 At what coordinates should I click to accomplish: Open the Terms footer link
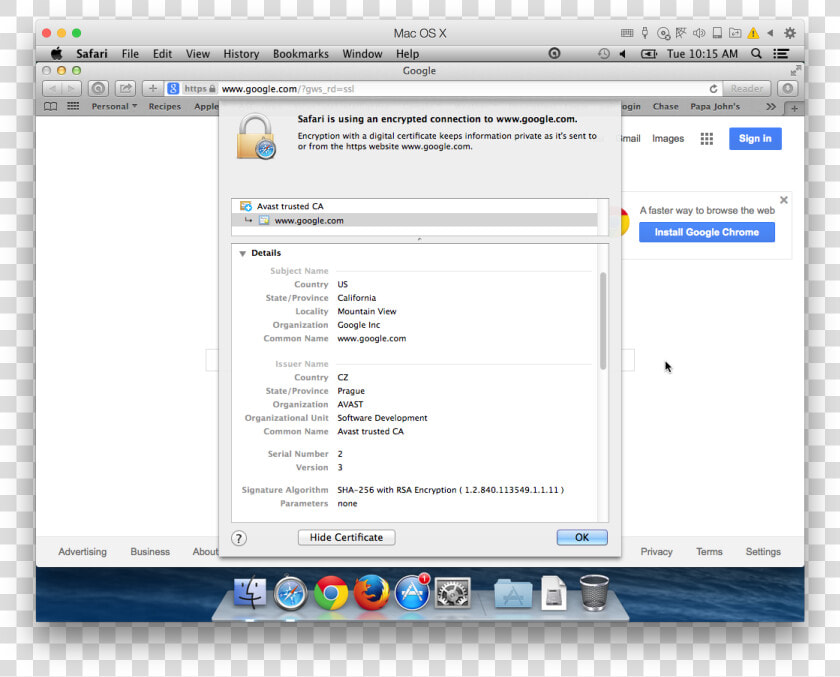(x=709, y=552)
